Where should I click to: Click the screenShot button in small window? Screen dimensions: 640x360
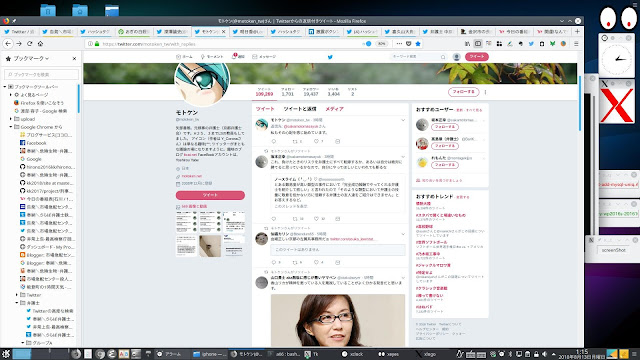[x=613, y=250]
